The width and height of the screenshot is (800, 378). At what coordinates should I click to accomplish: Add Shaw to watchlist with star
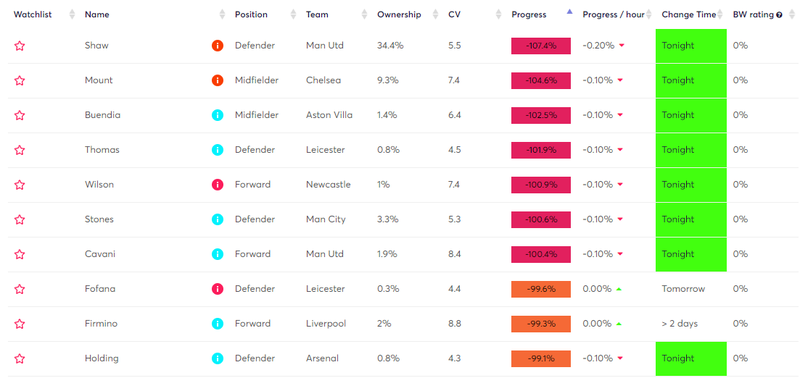[19, 46]
